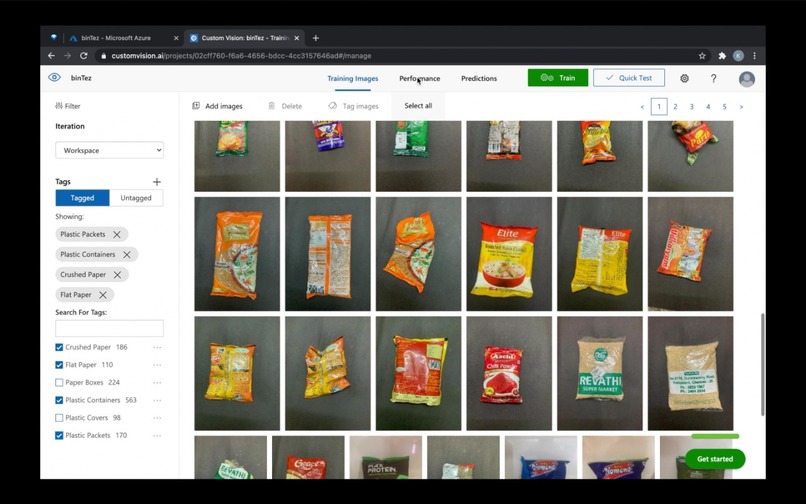Select the Custom Vision binTez browser tab
806x504 pixels.
point(245,38)
